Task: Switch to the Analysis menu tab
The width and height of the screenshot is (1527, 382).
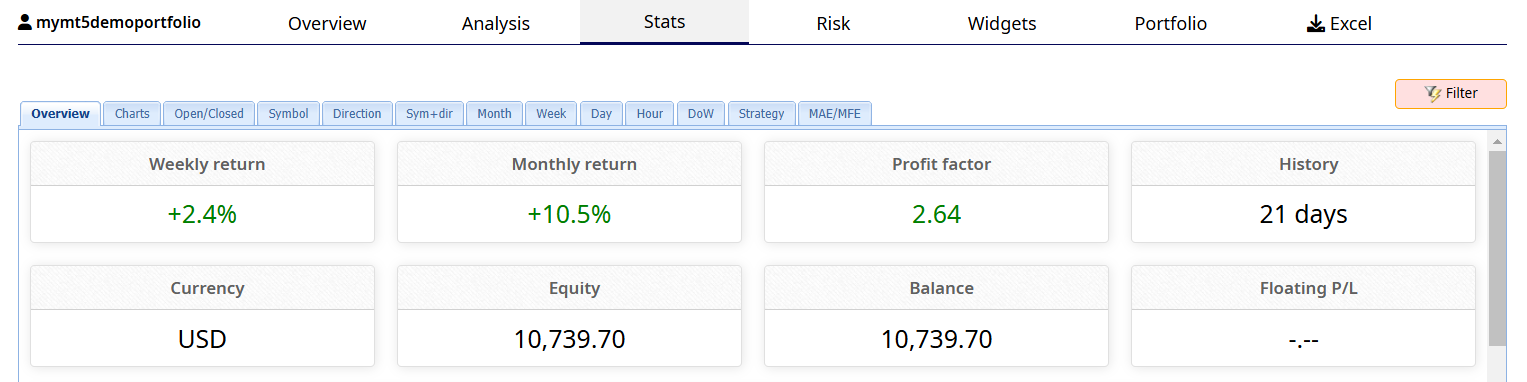Action: pyautogui.click(x=496, y=23)
